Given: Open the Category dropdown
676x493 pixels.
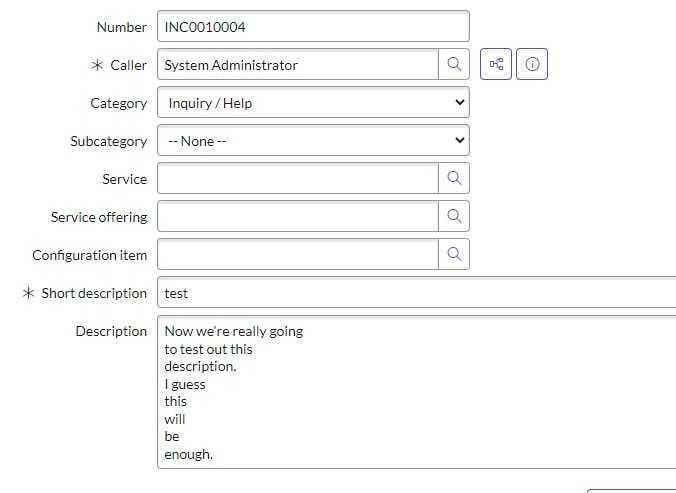Looking at the screenshot, I should (313, 103).
